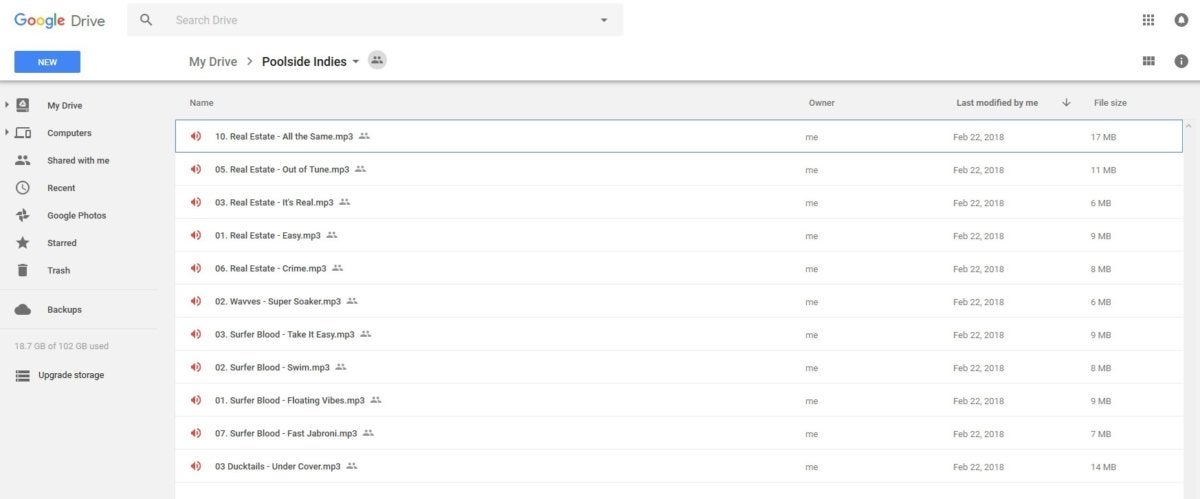Image resolution: width=1200 pixels, height=499 pixels.
Task: Expand the My Drive tree arrow
Action: tap(7, 105)
